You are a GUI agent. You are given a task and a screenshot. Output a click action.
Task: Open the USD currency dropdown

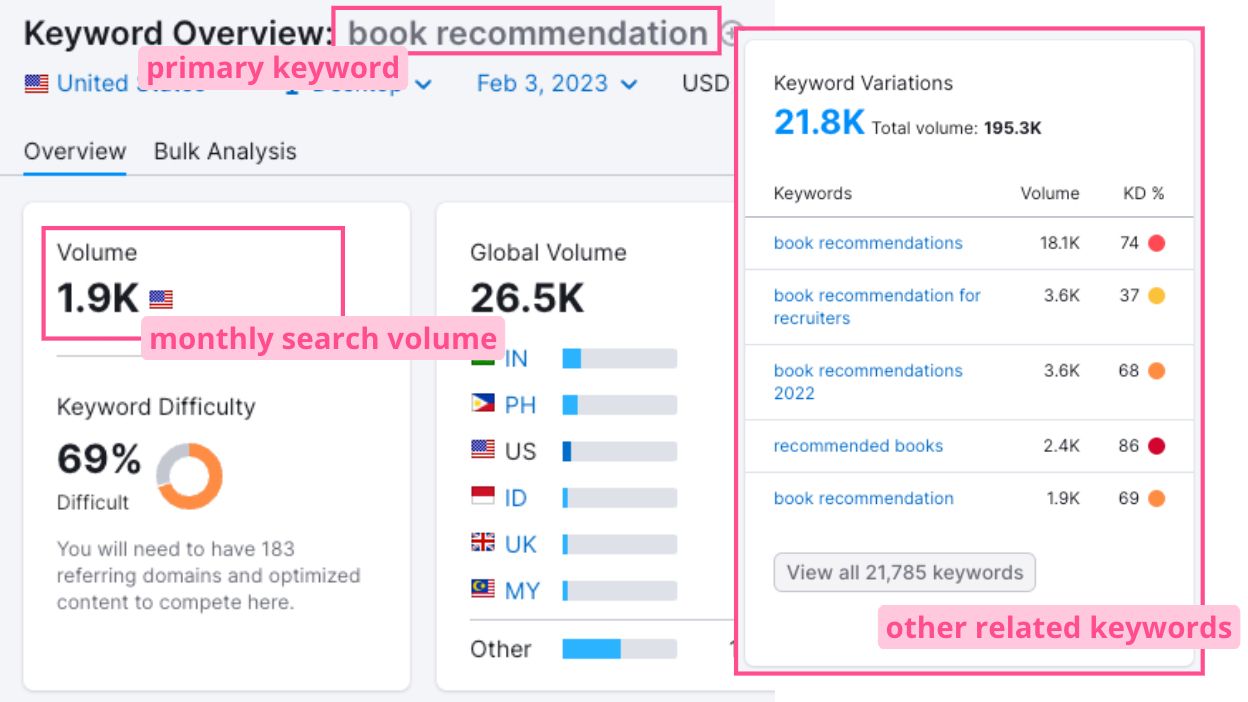(x=706, y=84)
